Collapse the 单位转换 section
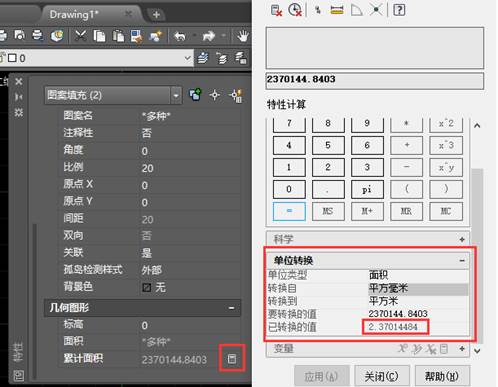498x387 pixels. pyautogui.click(x=462, y=260)
